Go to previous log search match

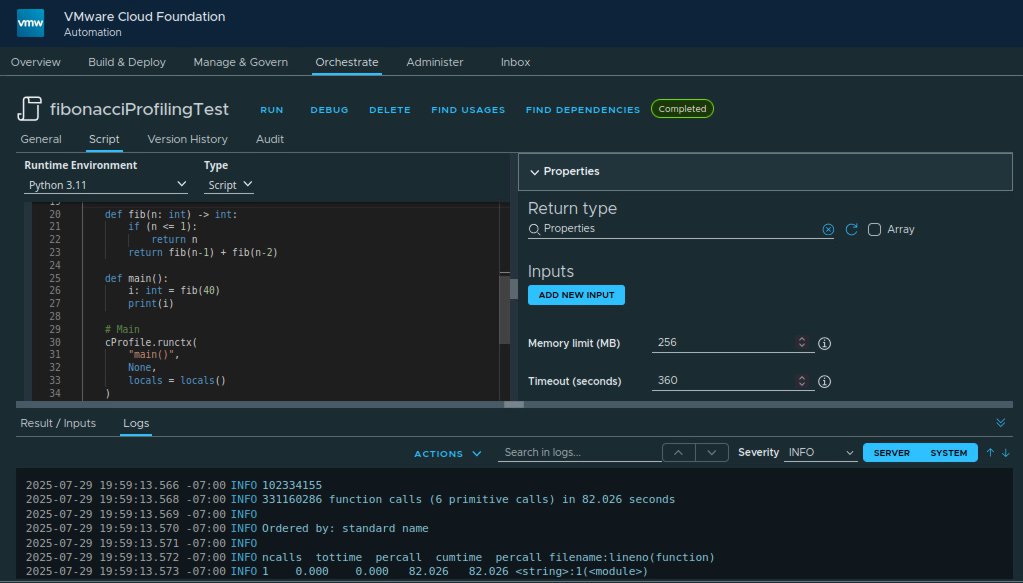pyautogui.click(x=679, y=453)
